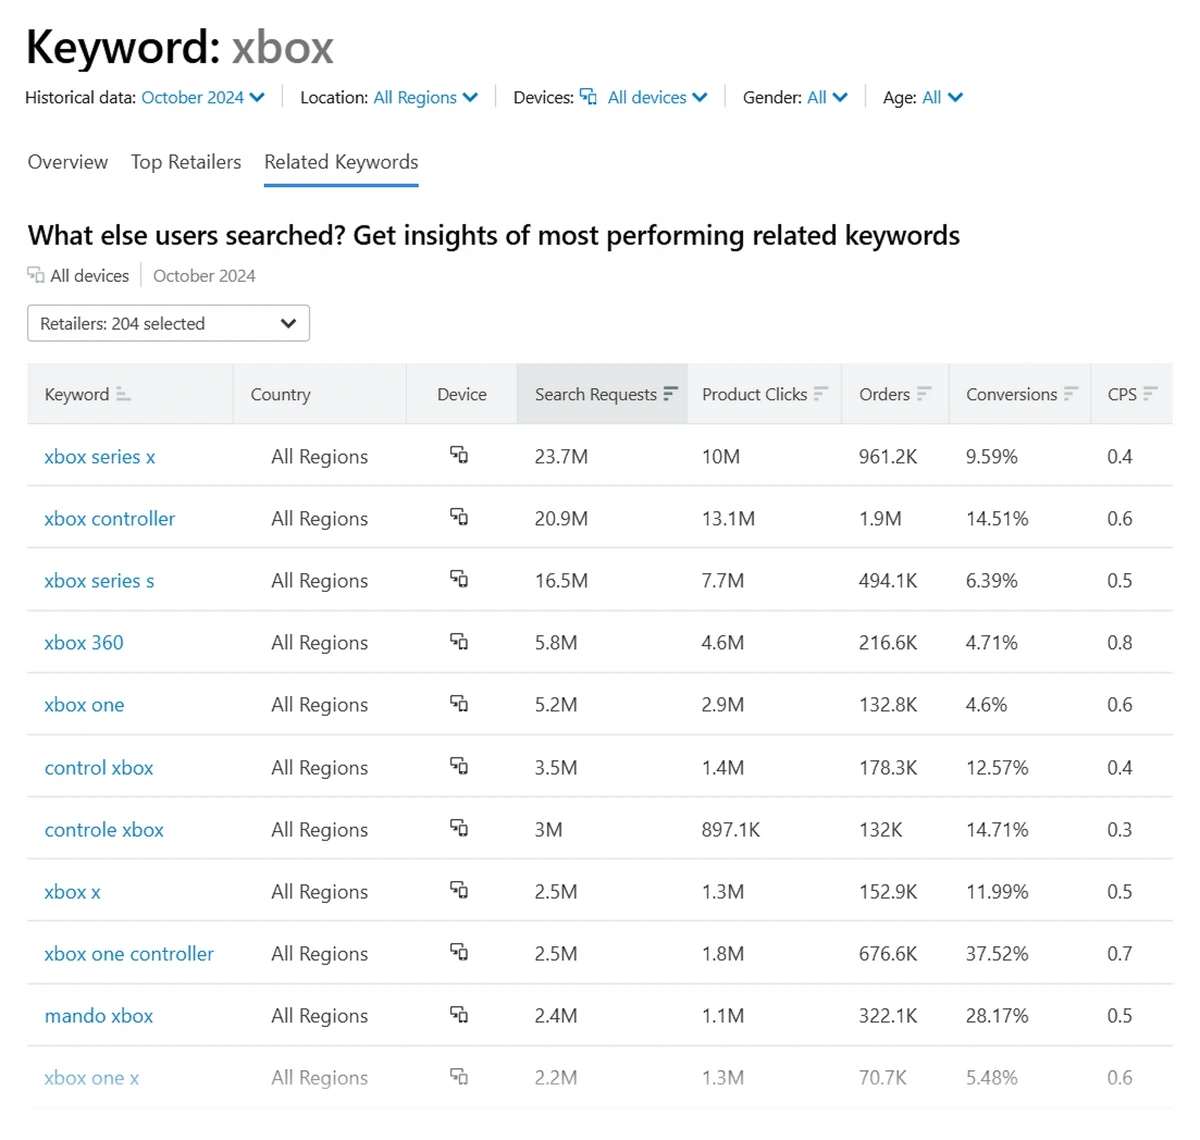Open xbox one controller keyword link
The height and width of the screenshot is (1140, 1200).
[x=129, y=954]
